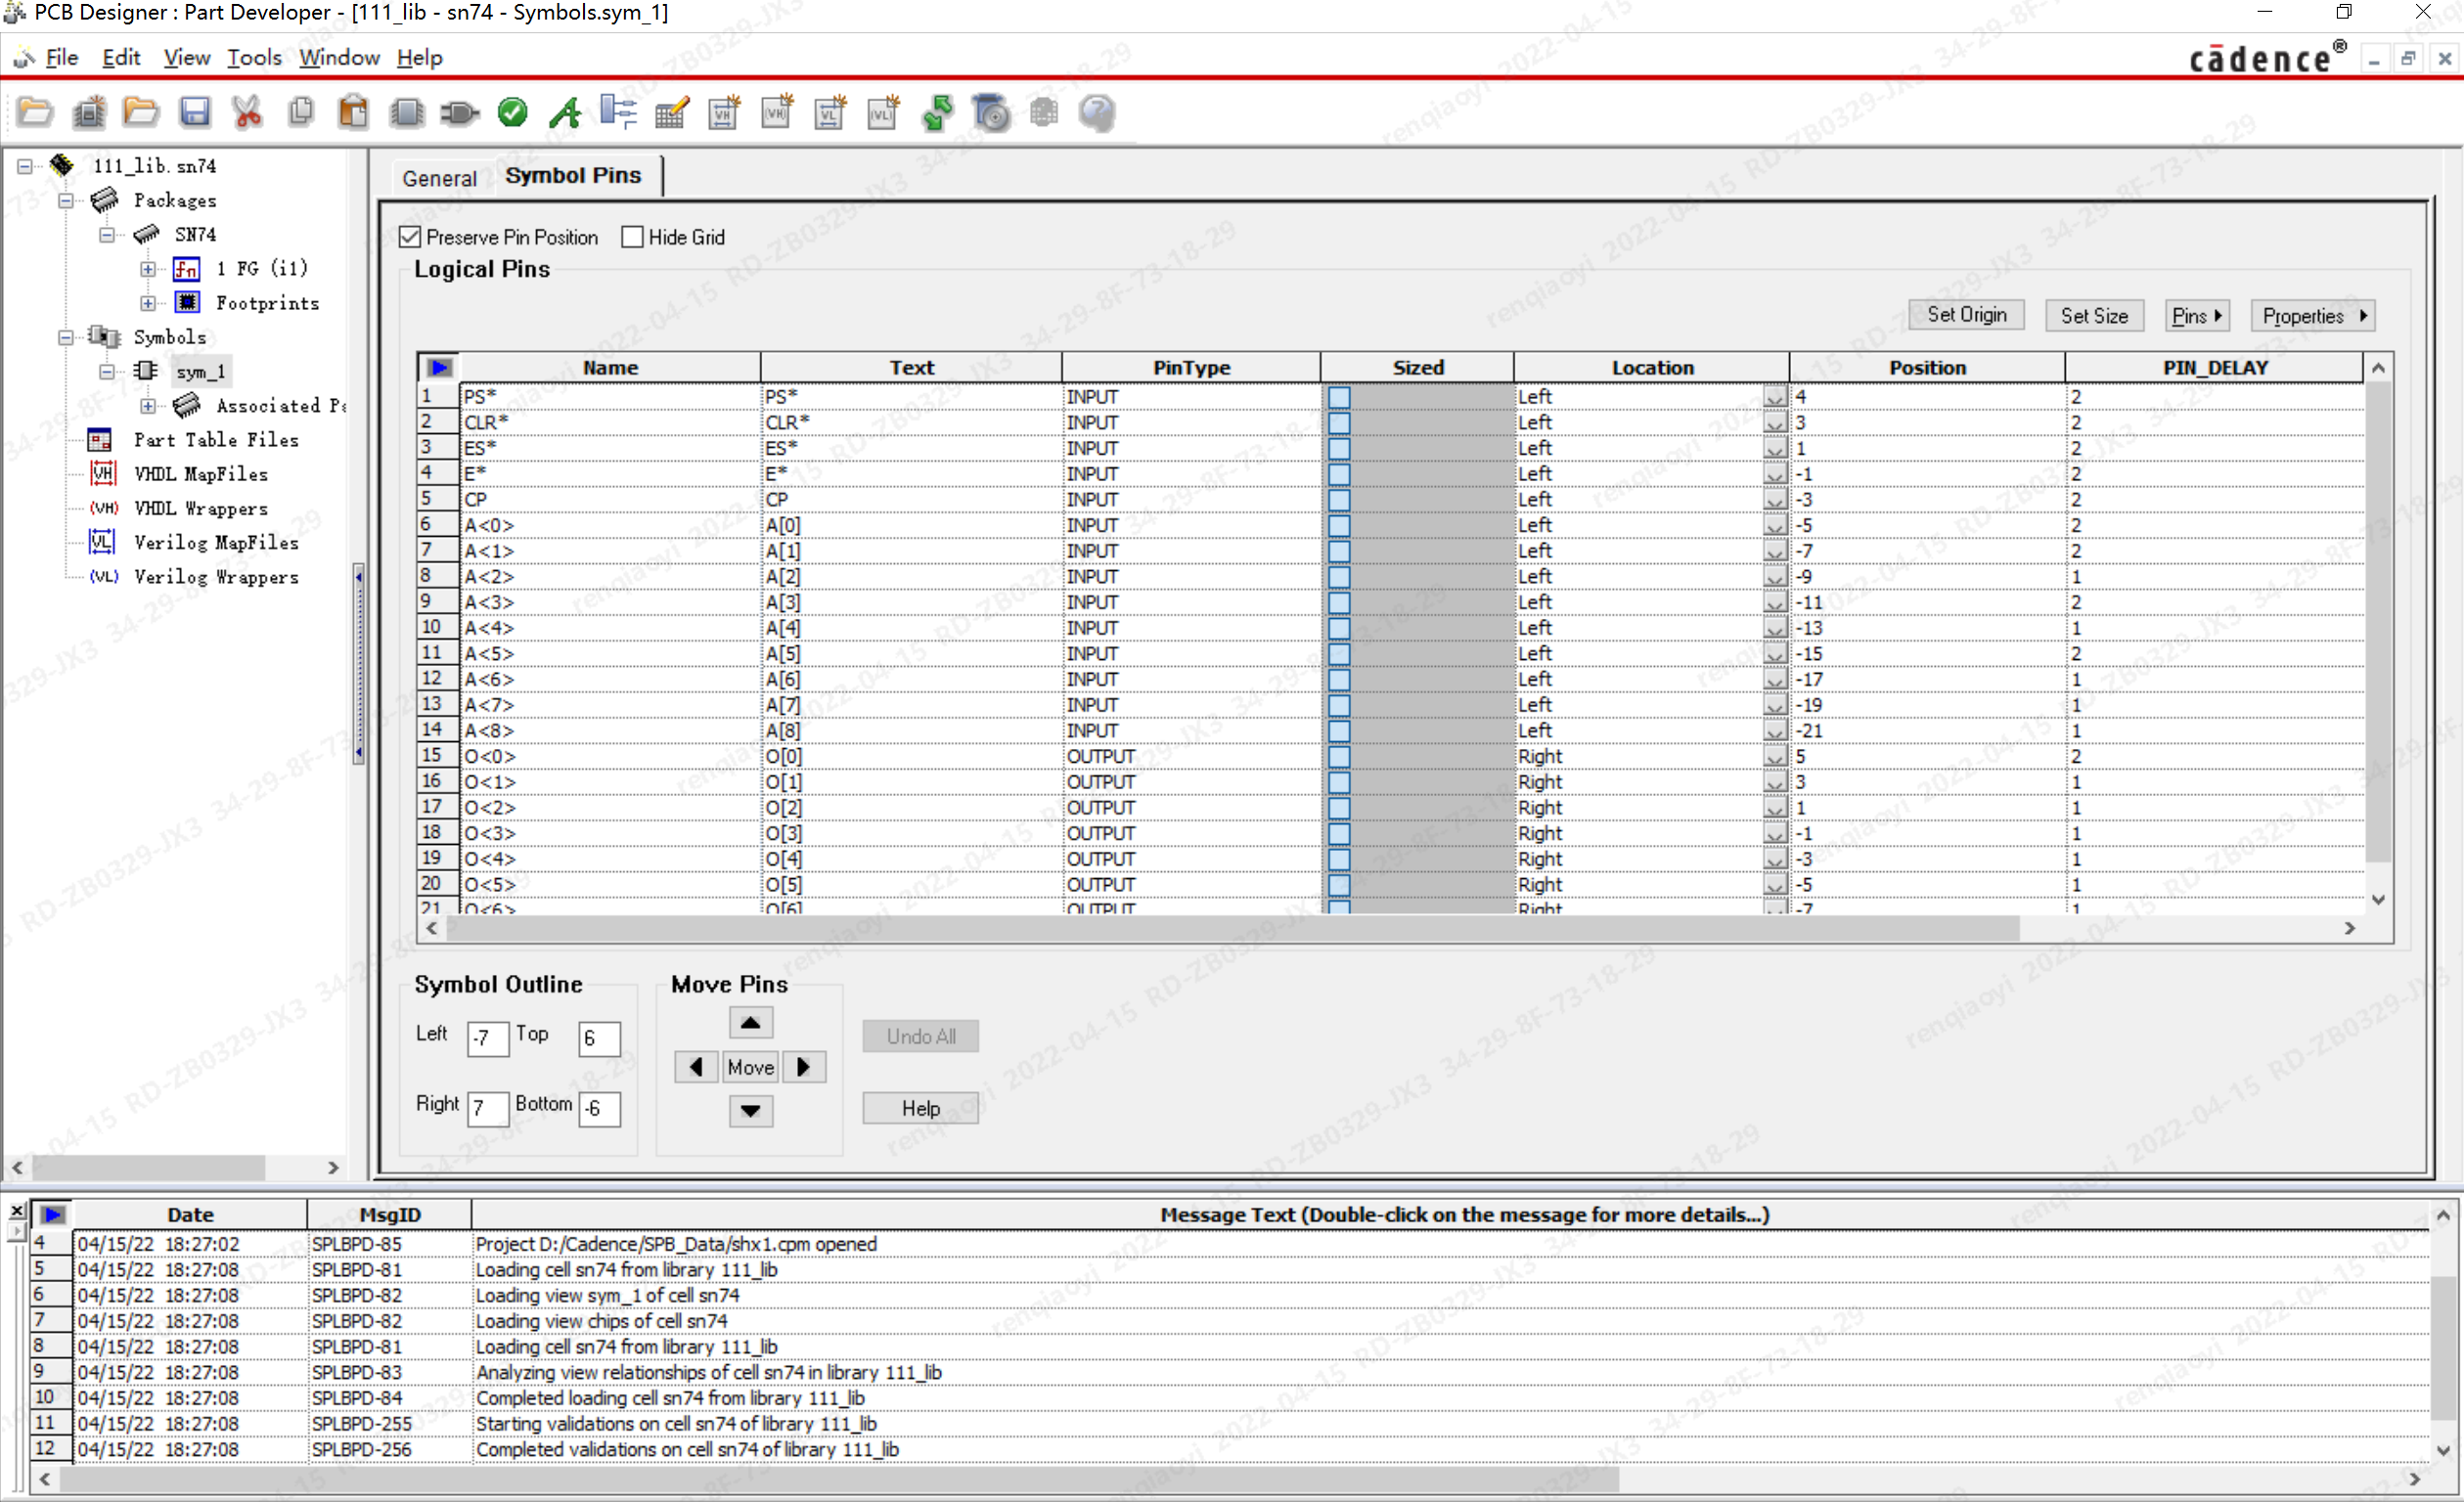Click the open project folder icon
This screenshot has width=2464, height=1502.
coord(35,112)
